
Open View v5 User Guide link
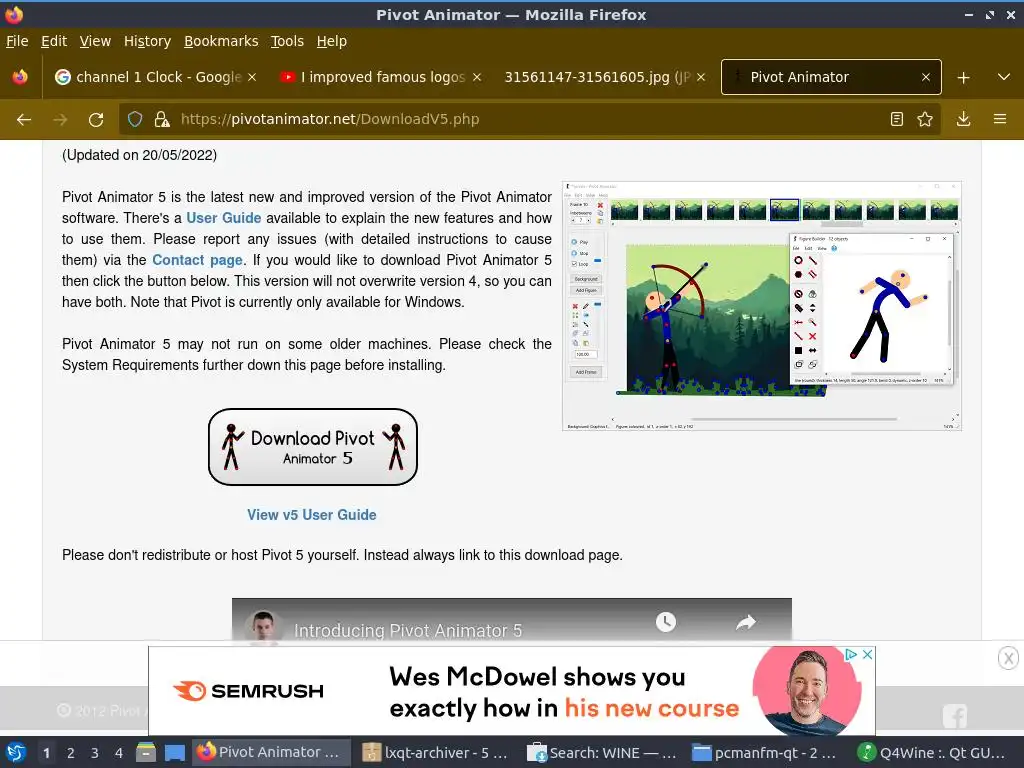(312, 515)
